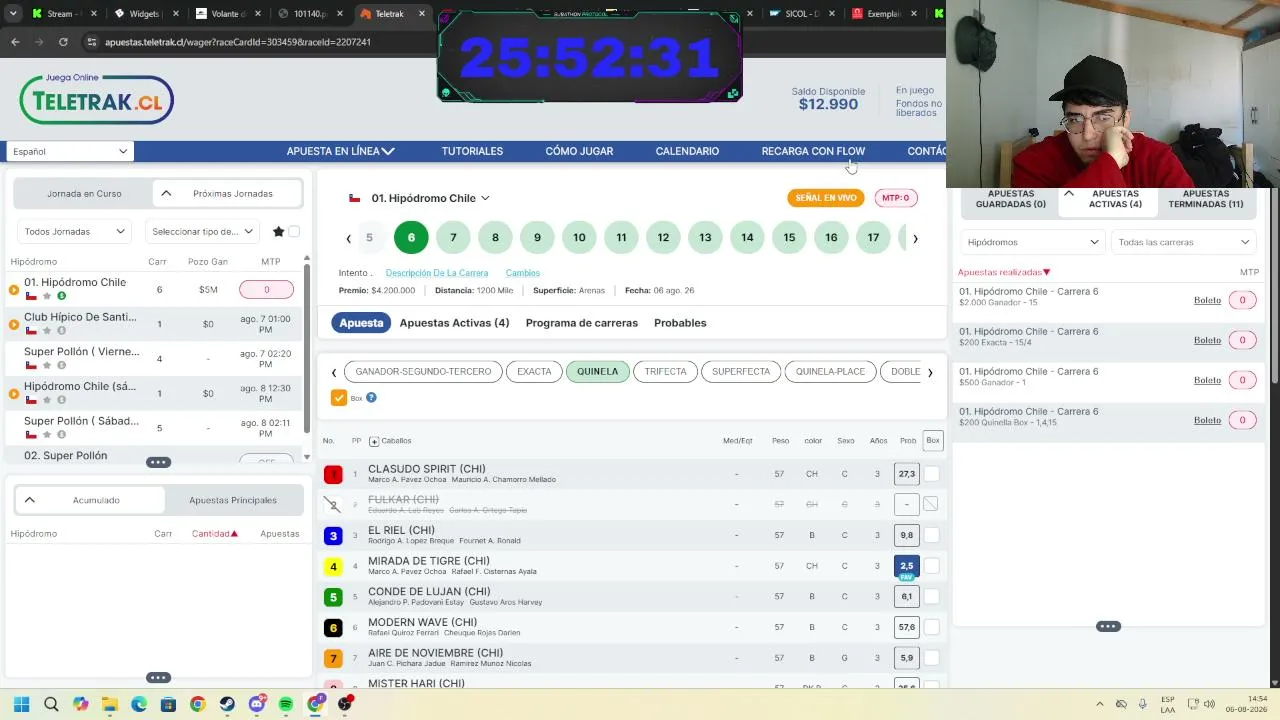The height and width of the screenshot is (720, 1280).
Task: Check the Box checkbox for Aire de Noviembre
Action: [x=932, y=658]
